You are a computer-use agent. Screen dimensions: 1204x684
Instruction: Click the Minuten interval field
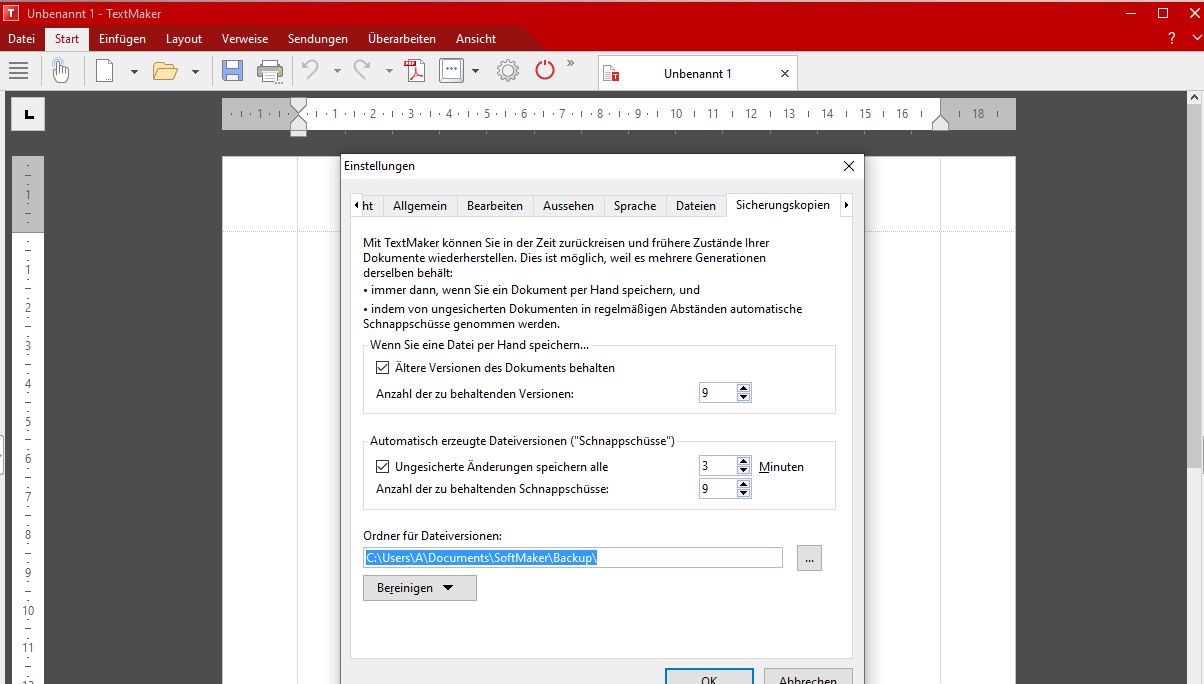717,466
